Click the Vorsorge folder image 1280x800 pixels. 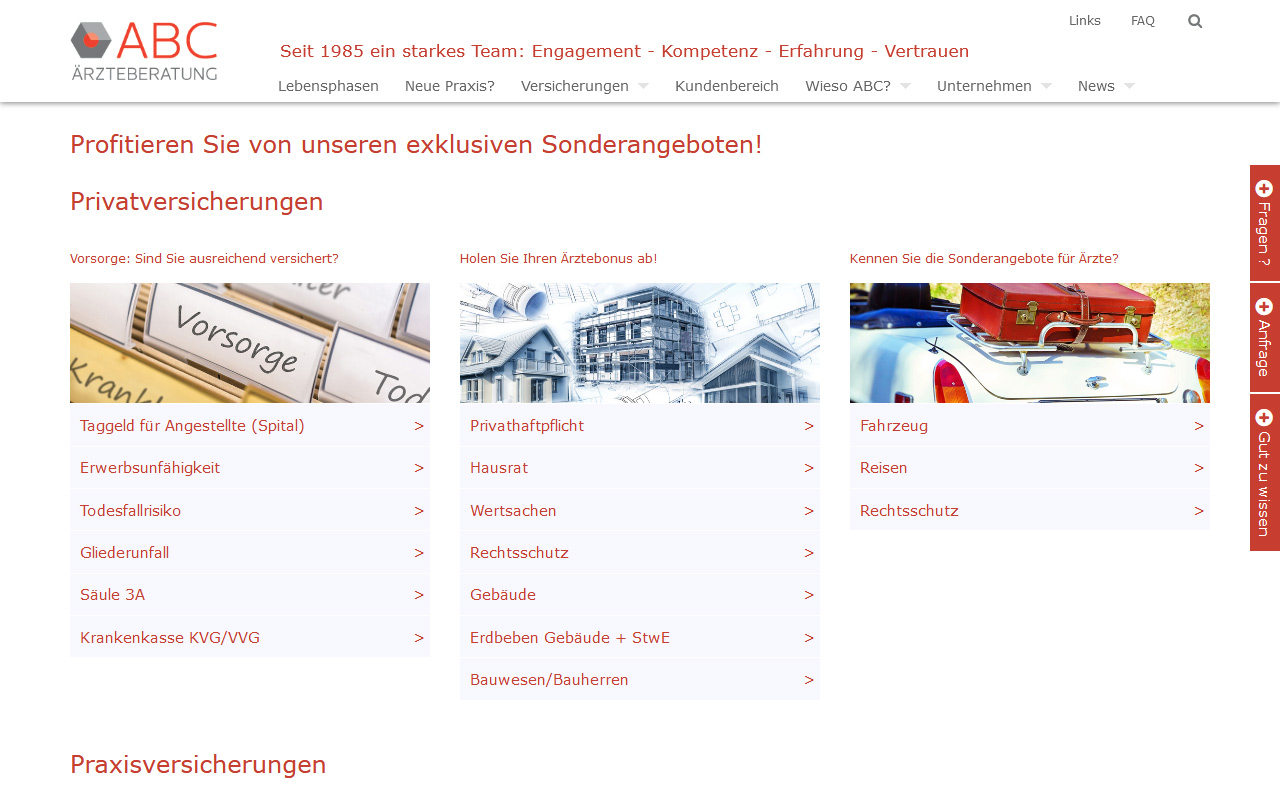pos(250,343)
